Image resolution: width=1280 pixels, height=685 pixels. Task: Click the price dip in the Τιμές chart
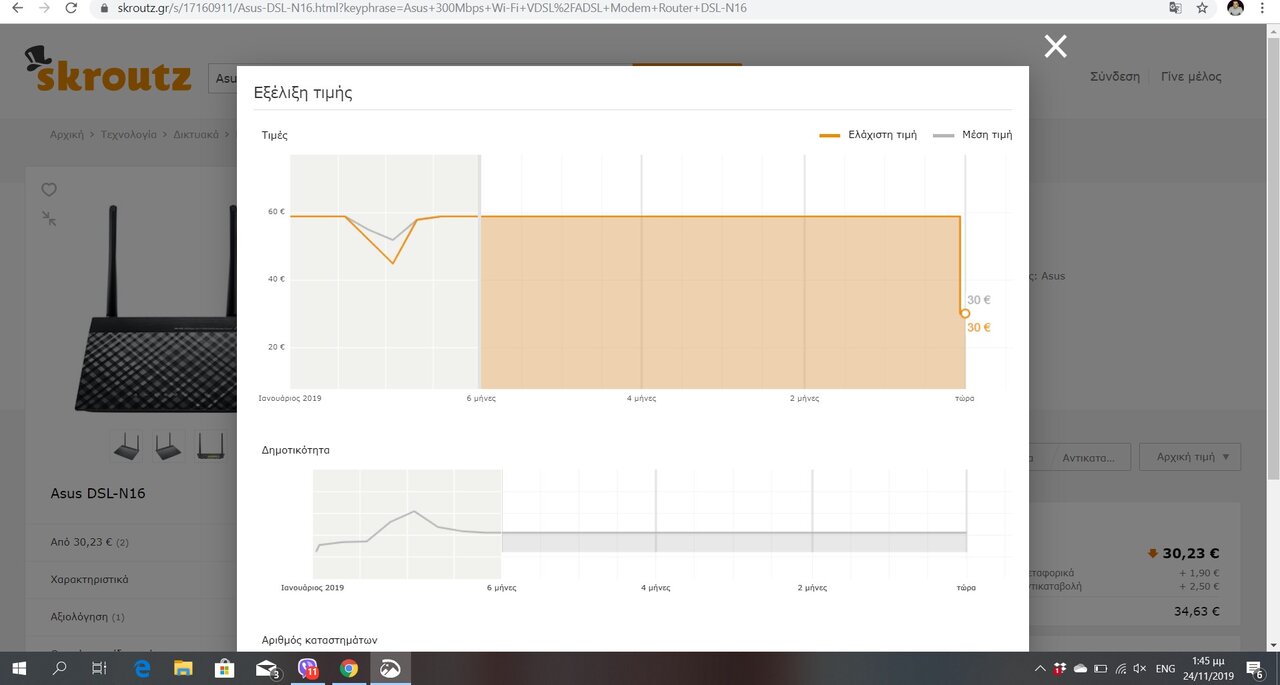coord(393,262)
